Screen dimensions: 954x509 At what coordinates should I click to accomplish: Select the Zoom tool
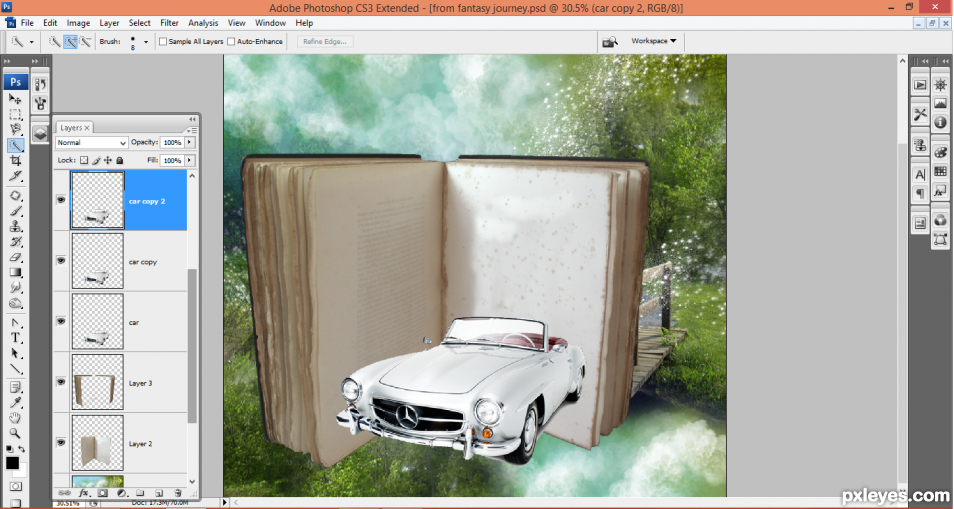point(15,433)
